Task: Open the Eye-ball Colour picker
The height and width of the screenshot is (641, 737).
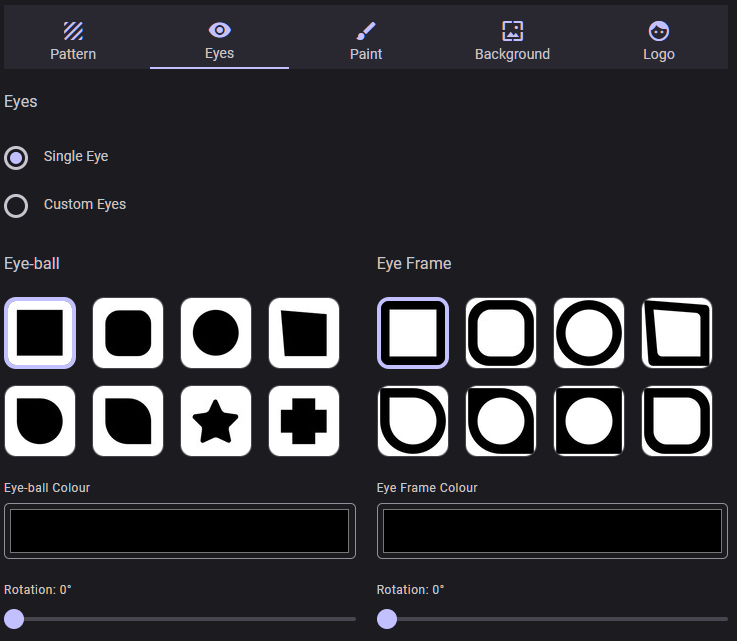Action: [x=180, y=531]
